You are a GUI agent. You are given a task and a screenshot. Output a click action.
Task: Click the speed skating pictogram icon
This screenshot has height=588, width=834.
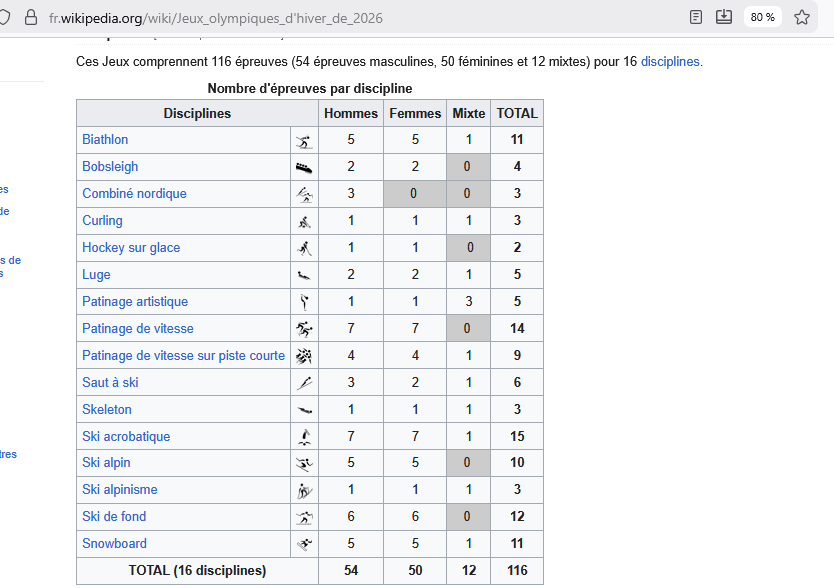(x=304, y=329)
